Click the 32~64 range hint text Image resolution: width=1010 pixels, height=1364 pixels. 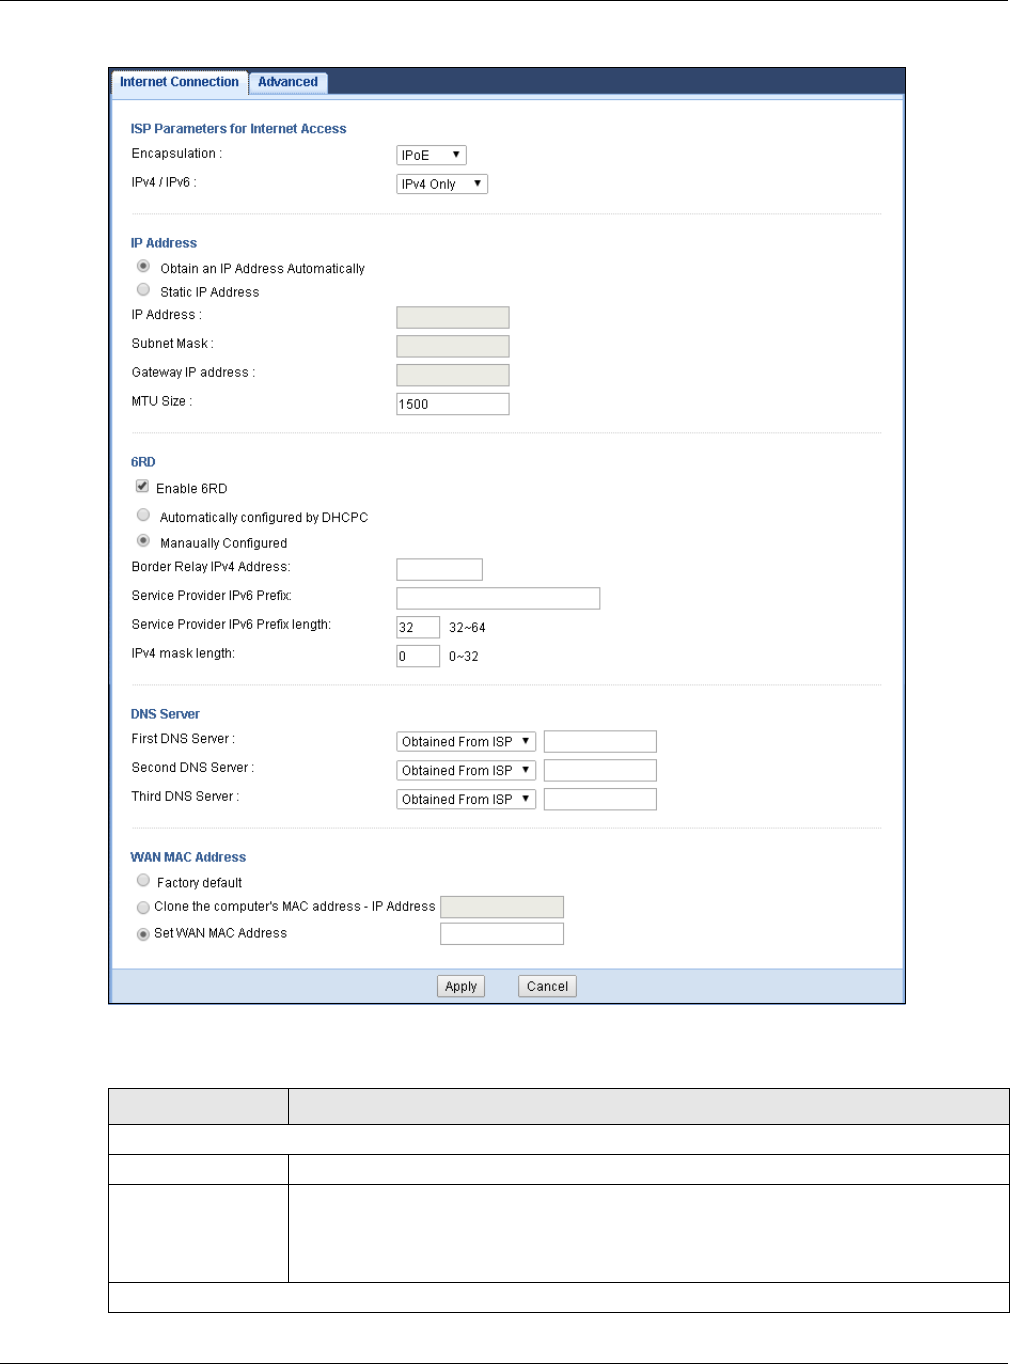click(x=467, y=628)
